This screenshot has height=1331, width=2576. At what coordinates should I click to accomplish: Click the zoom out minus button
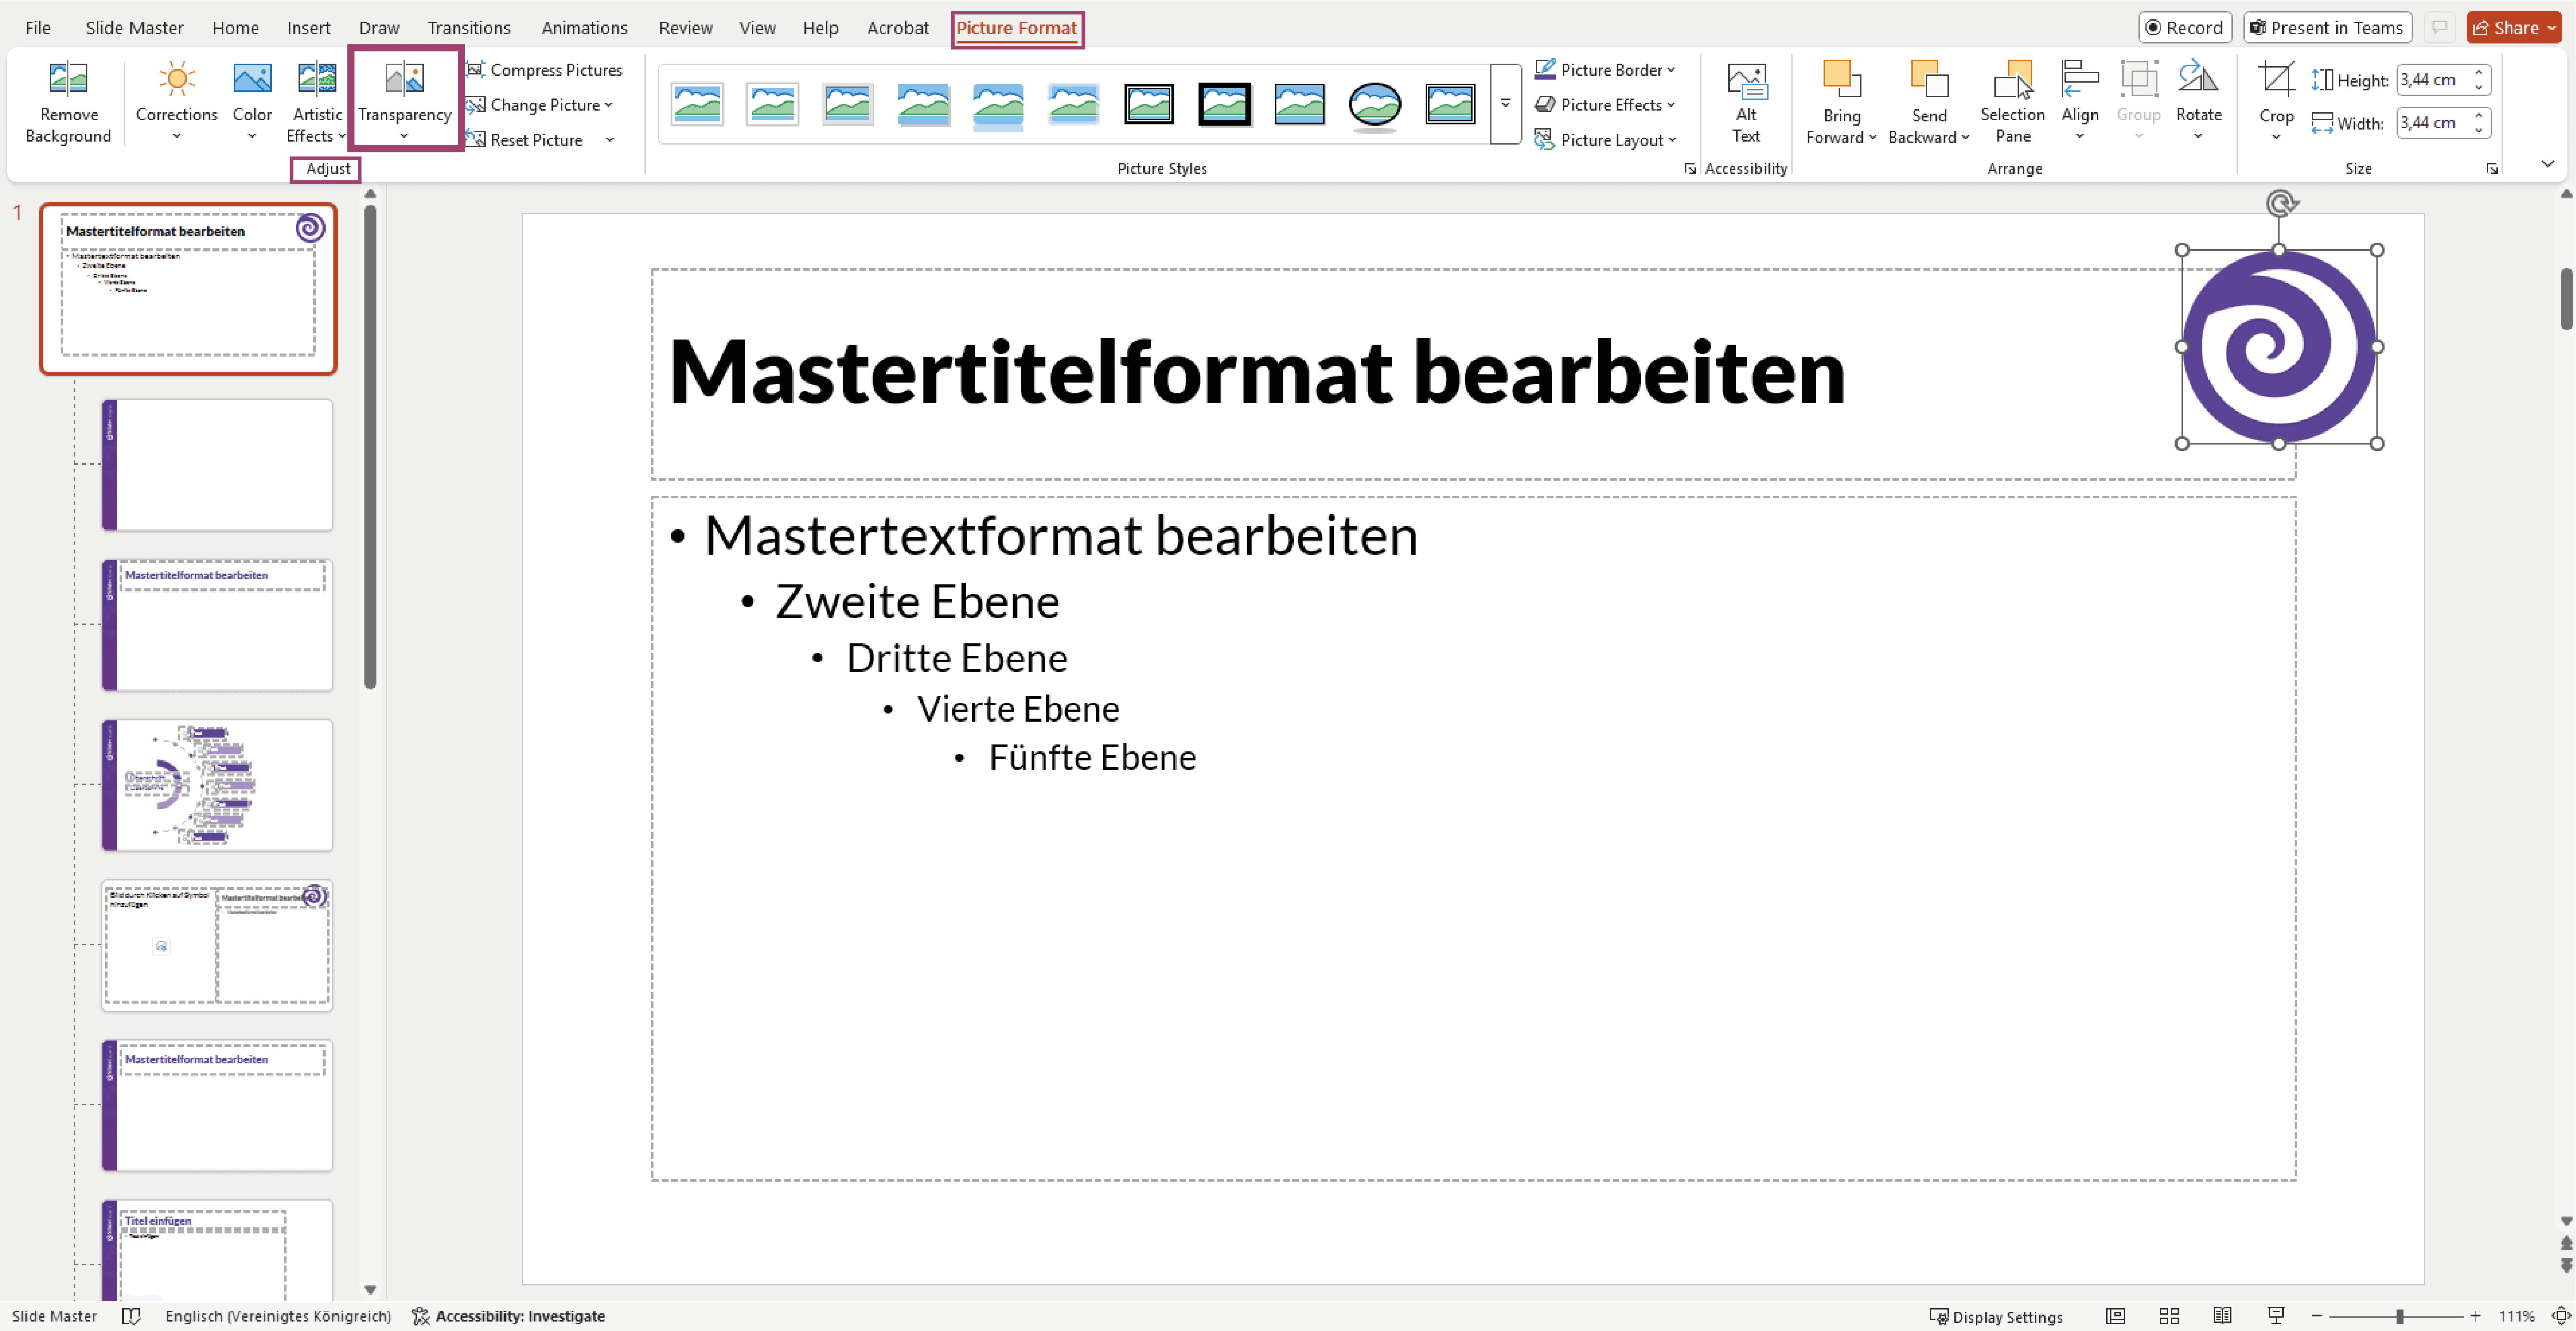pos(2317,1316)
